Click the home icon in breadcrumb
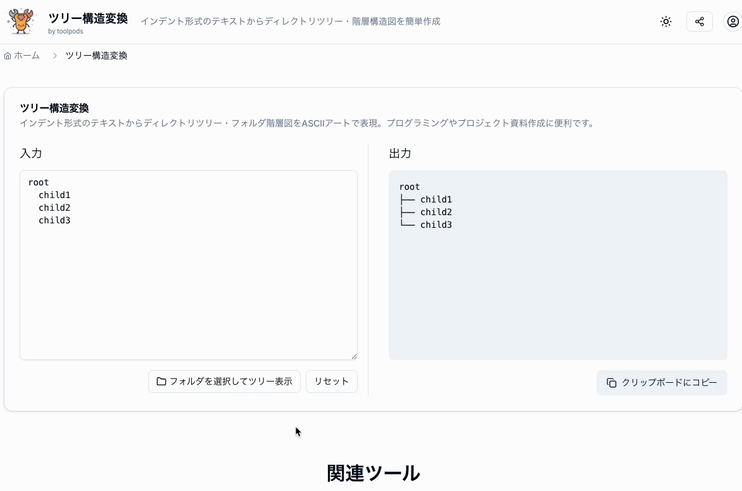This screenshot has height=491, width=742. tap(8, 56)
